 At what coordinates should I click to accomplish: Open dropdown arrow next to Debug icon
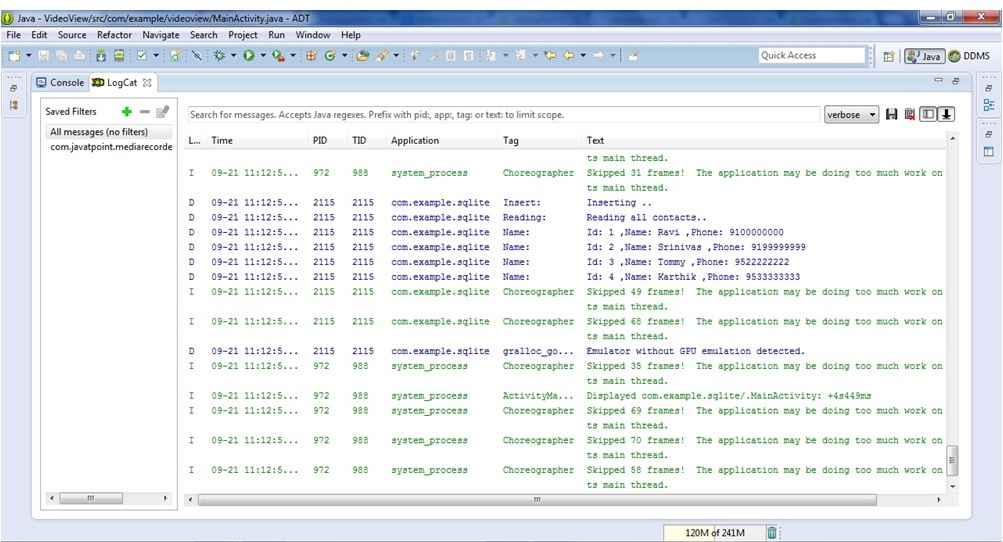click(233, 56)
